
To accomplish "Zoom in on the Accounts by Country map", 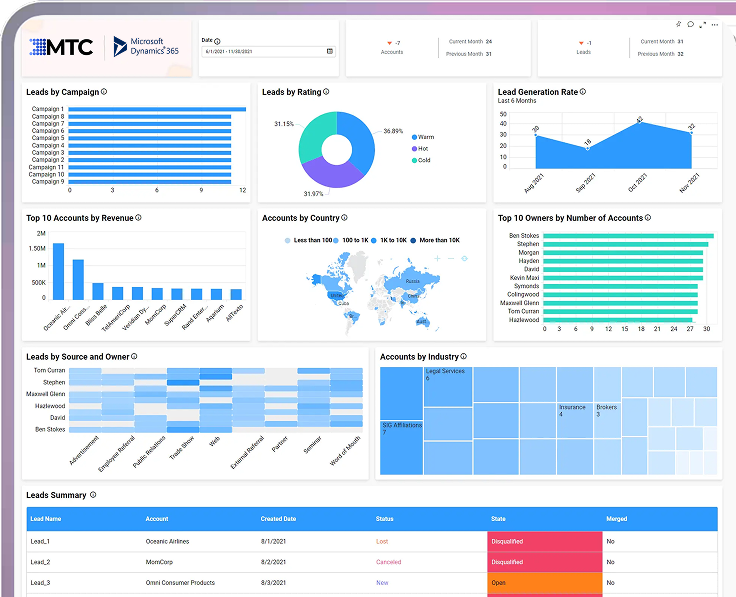I will [x=437, y=258].
